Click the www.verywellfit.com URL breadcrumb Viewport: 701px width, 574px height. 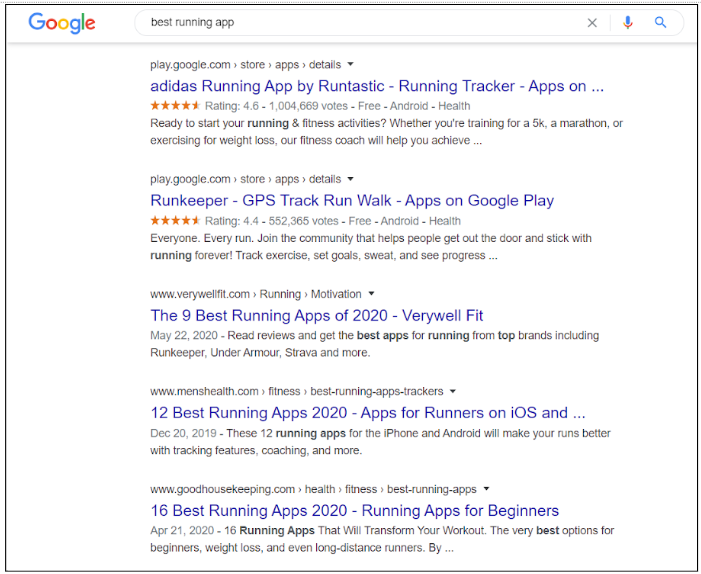200,294
